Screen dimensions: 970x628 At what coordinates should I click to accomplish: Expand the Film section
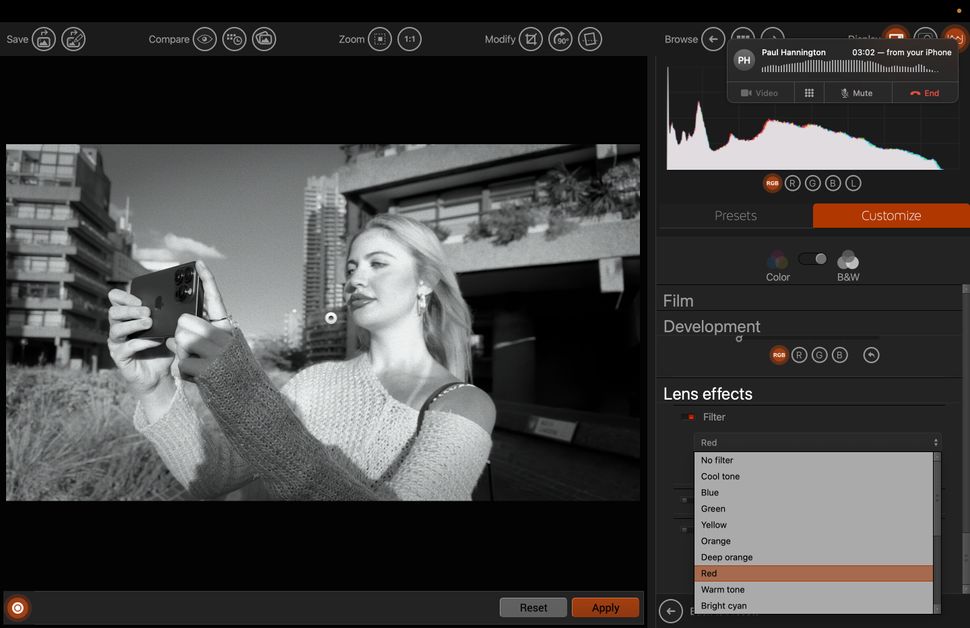tap(678, 301)
